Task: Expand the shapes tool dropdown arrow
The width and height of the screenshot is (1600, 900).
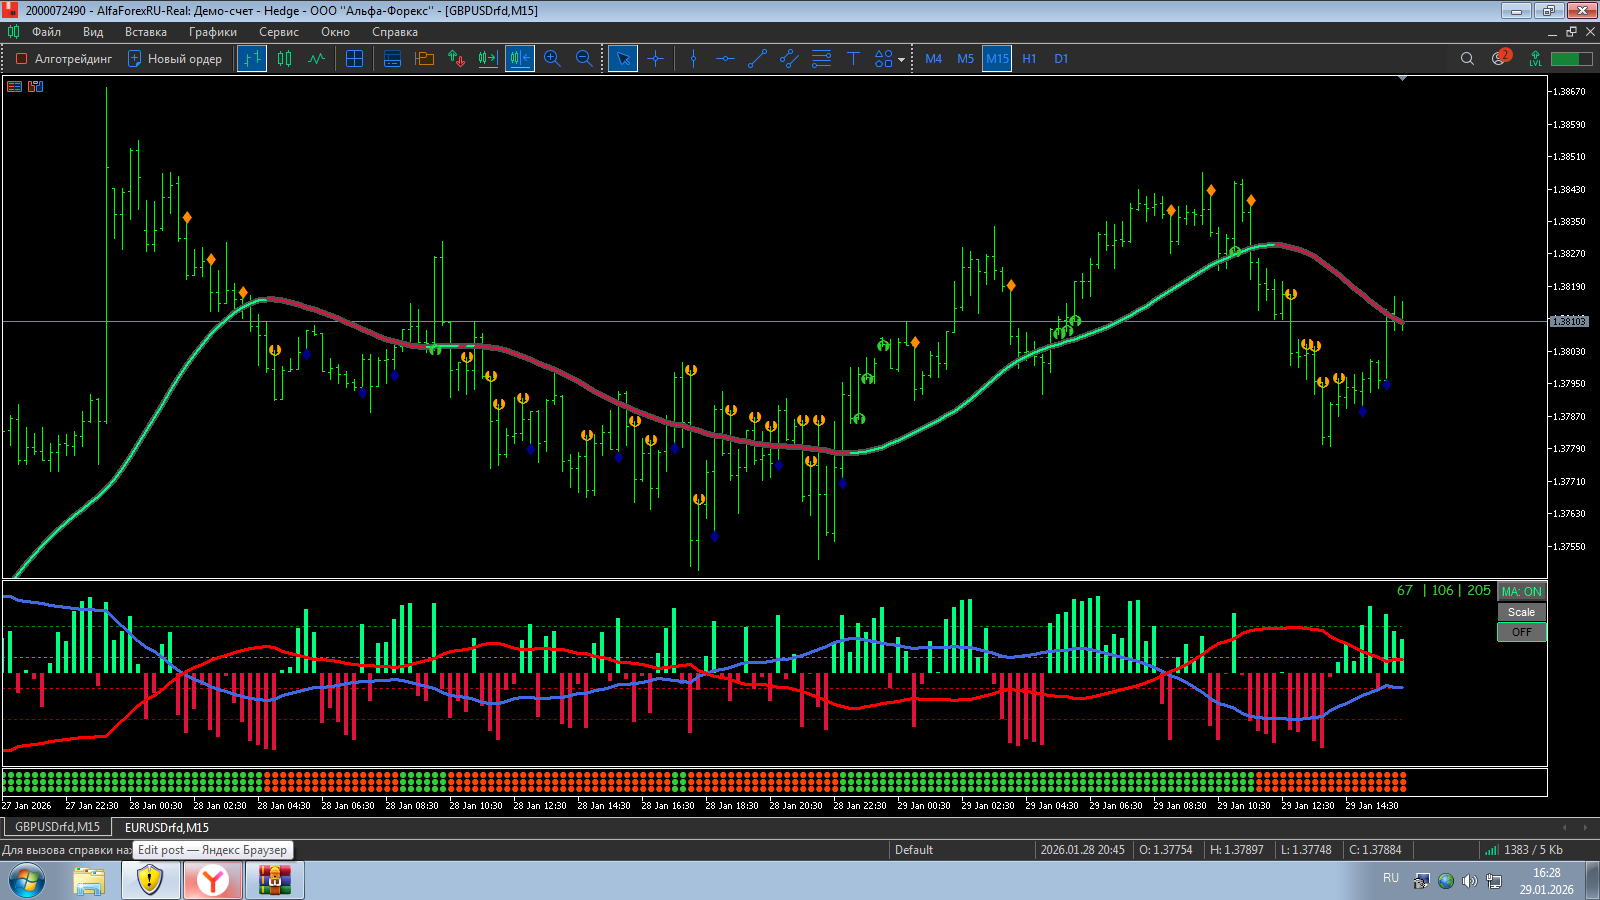Action: (901, 60)
